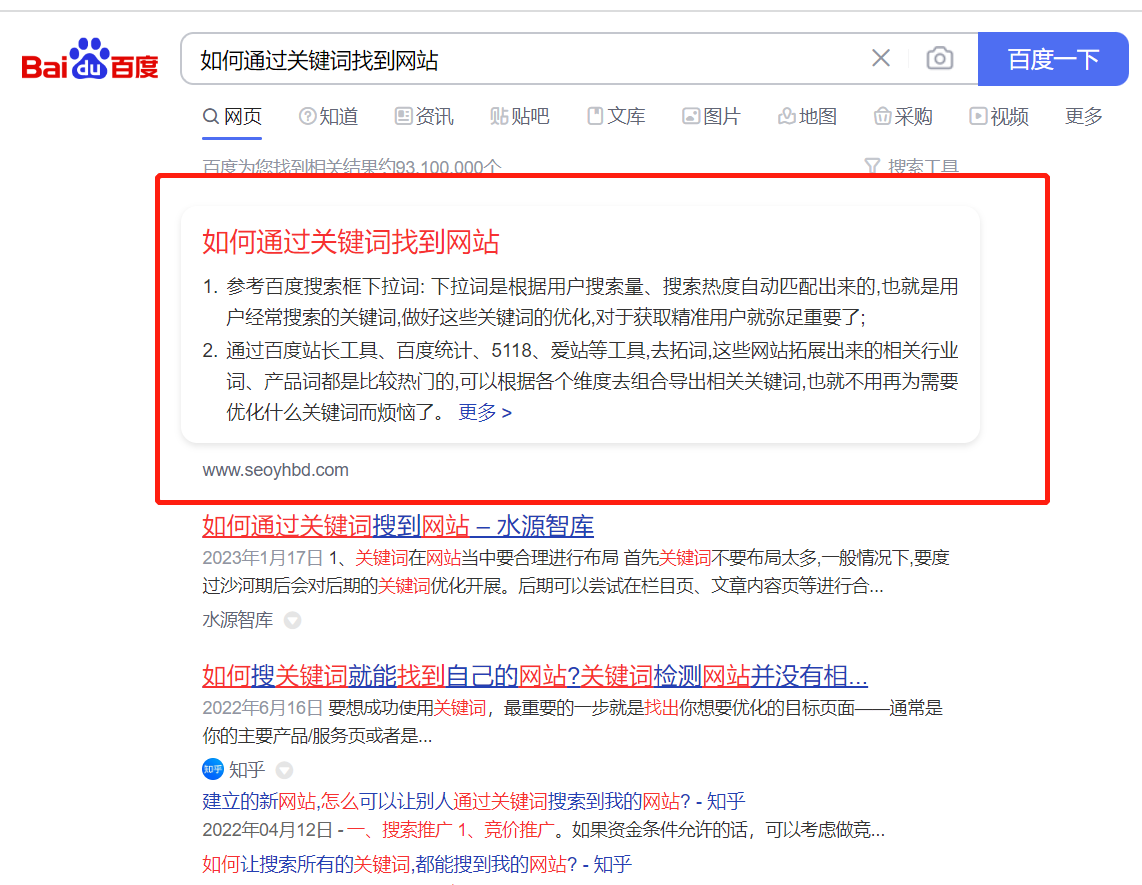
Task: Switch to the 视频 tab
Action: [x=999, y=117]
